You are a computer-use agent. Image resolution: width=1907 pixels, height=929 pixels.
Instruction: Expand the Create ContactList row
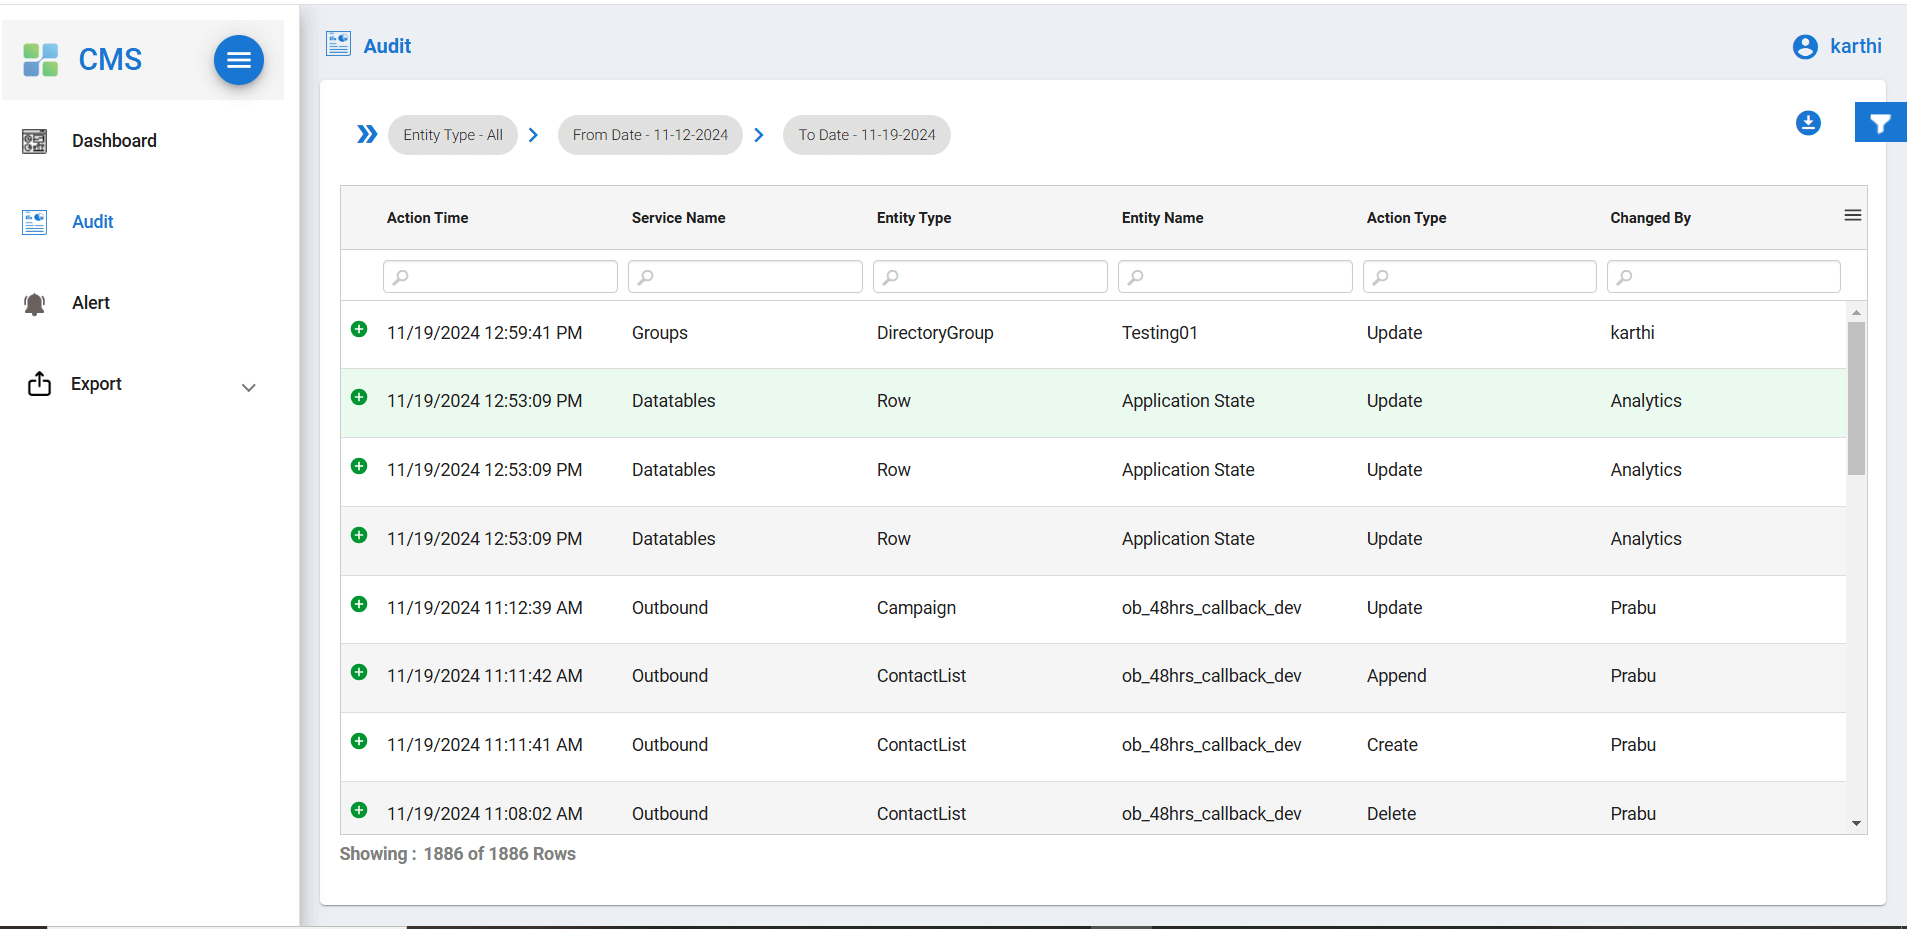pyautogui.click(x=359, y=741)
